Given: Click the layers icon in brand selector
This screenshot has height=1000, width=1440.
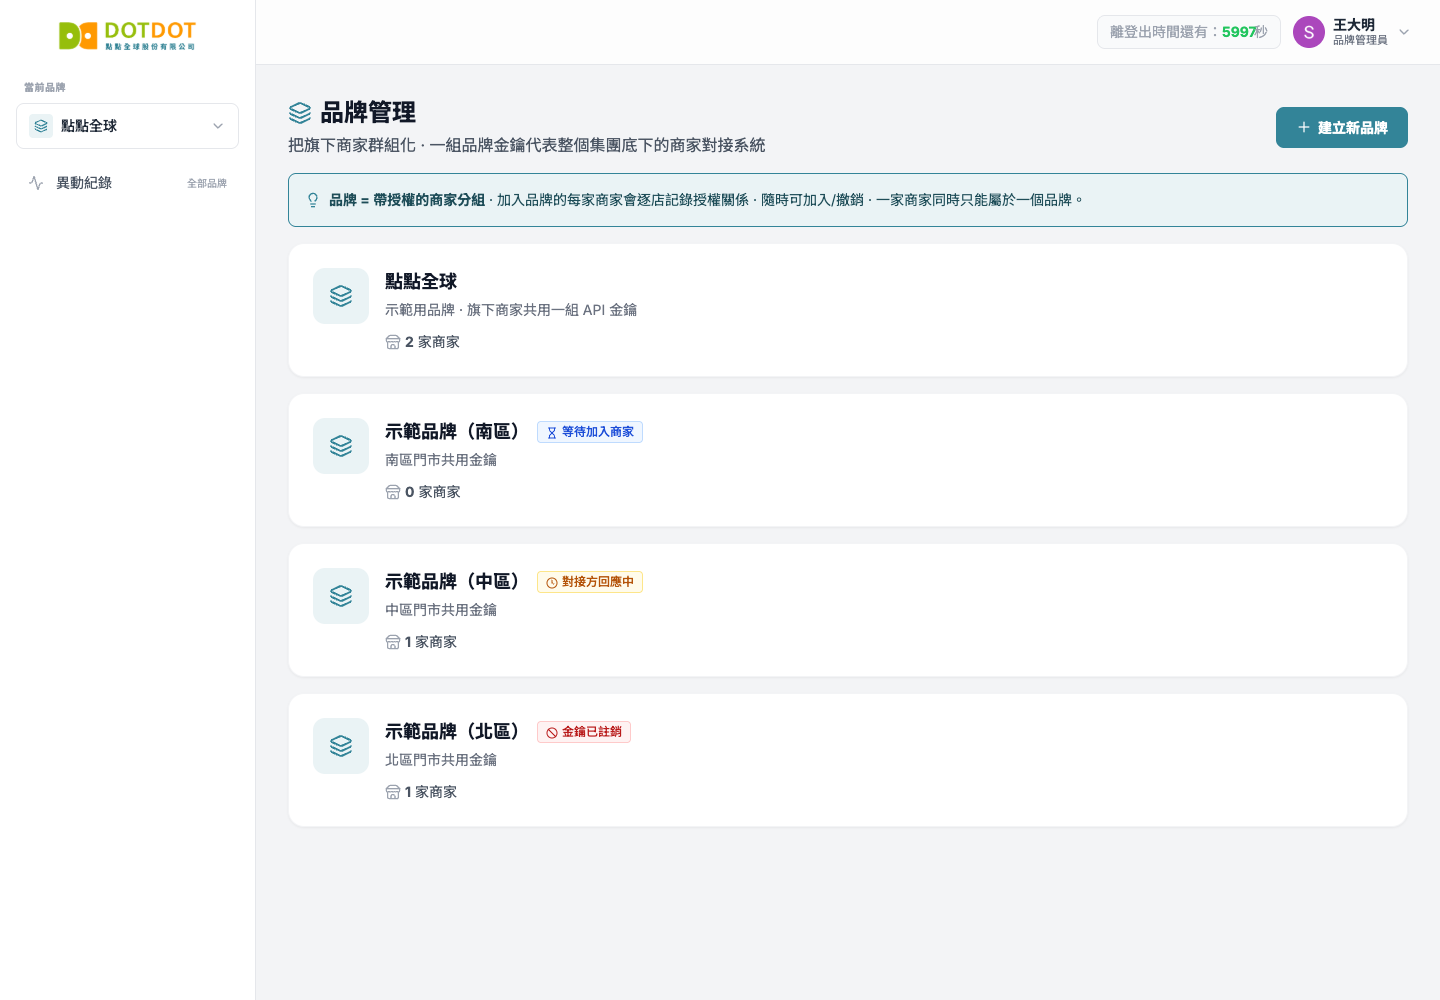Looking at the screenshot, I should pyautogui.click(x=41, y=126).
